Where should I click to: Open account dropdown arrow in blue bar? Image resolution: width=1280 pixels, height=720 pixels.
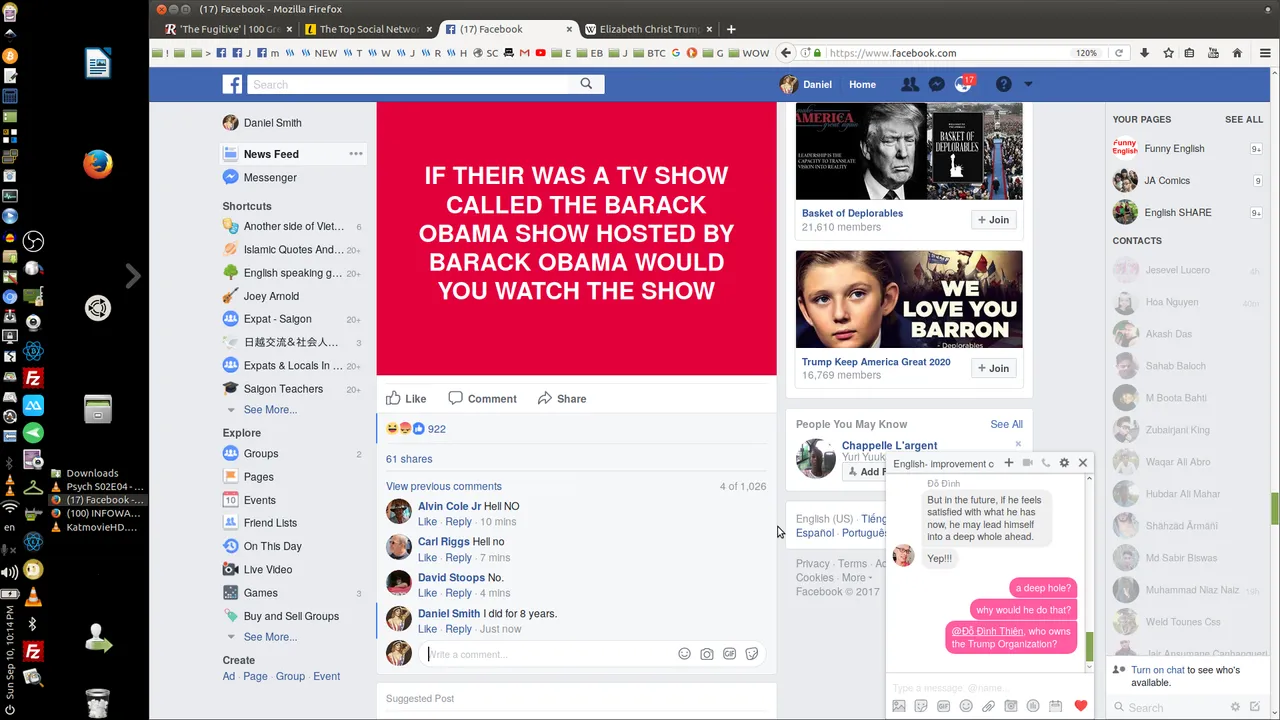1028,85
